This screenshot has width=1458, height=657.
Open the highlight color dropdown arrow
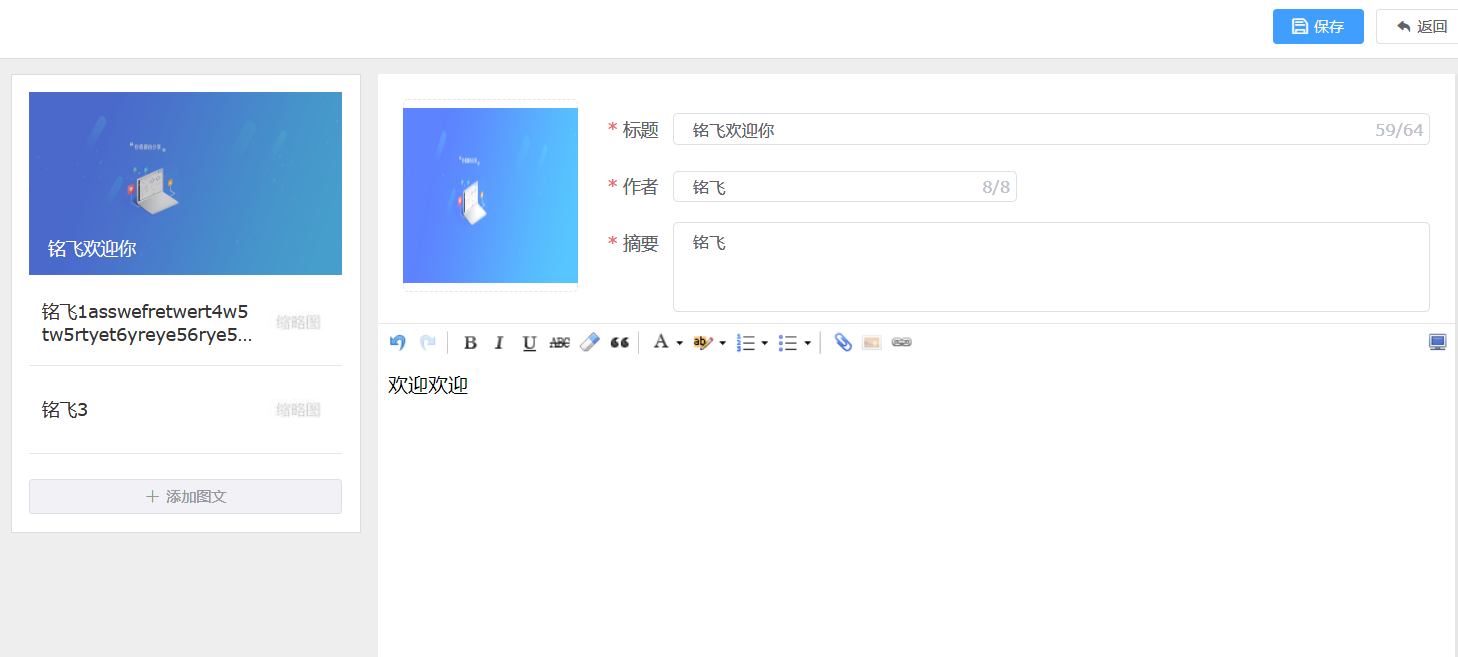[722, 344]
